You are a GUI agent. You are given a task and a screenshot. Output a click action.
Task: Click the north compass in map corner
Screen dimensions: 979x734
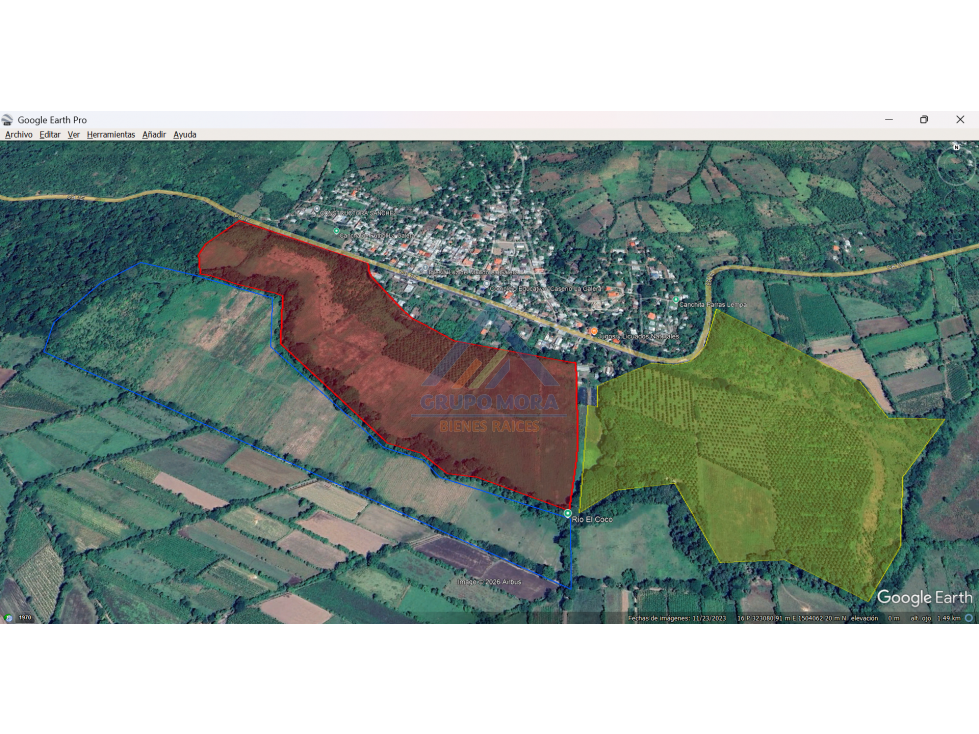956,164
